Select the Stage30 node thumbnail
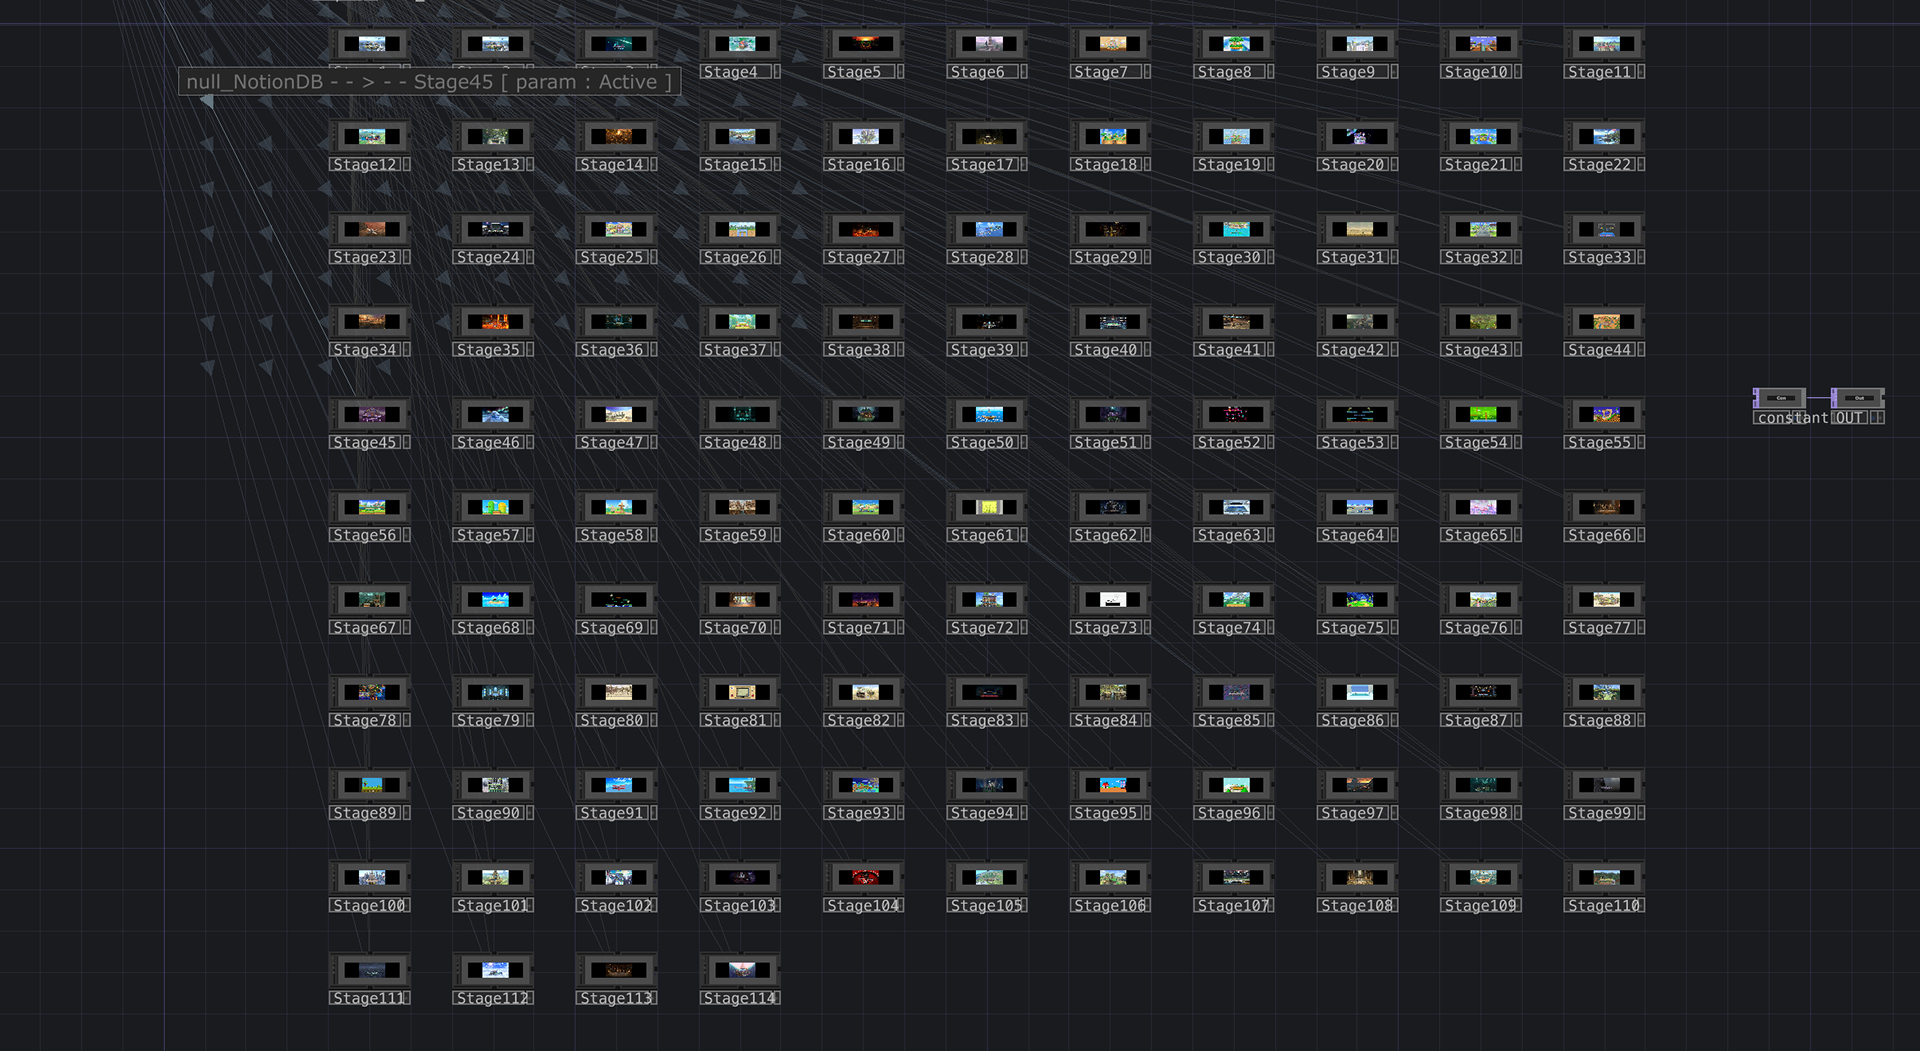1920x1051 pixels. pyautogui.click(x=1235, y=229)
